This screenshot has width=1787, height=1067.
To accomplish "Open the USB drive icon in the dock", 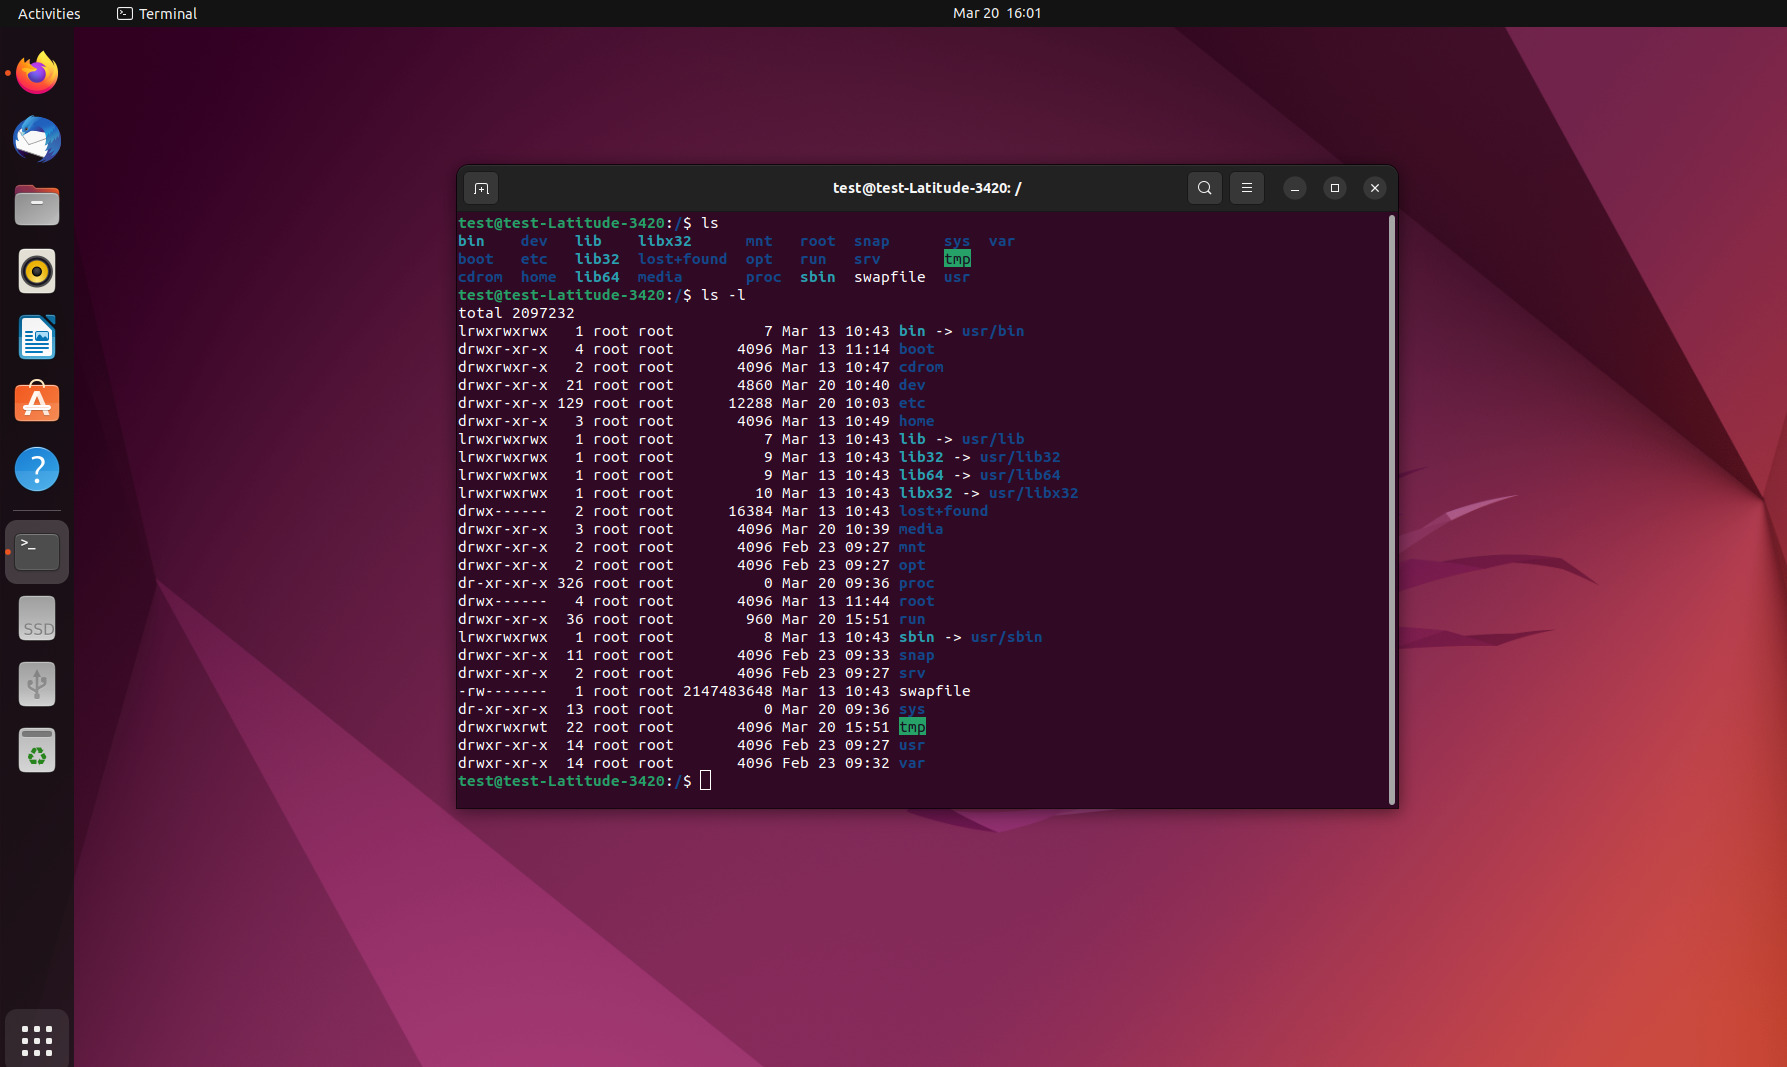I will point(37,684).
